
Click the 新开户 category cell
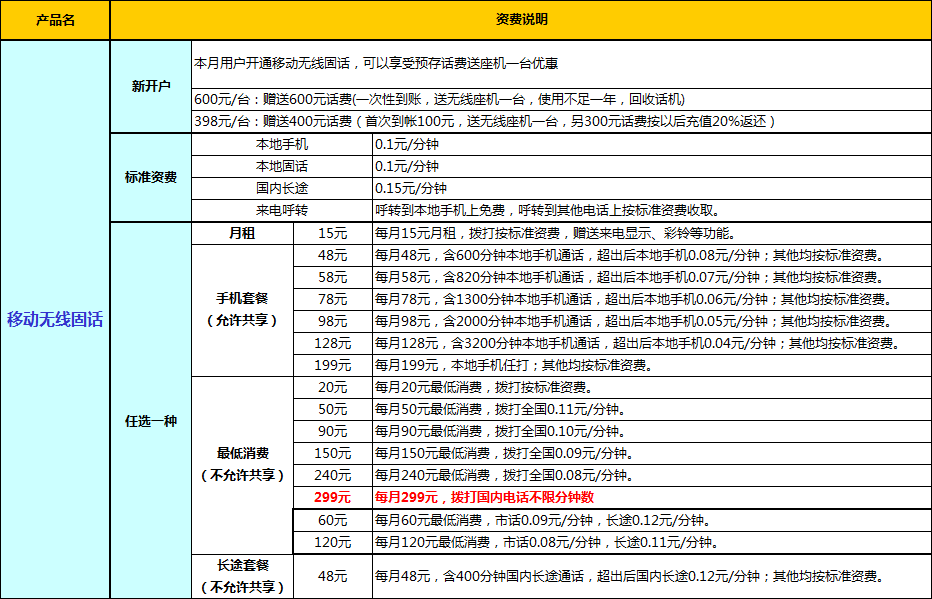point(151,87)
